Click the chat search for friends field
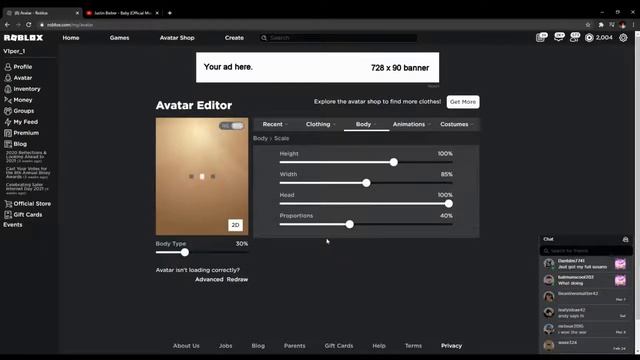Viewport: 640px width, 360px height. [586, 251]
